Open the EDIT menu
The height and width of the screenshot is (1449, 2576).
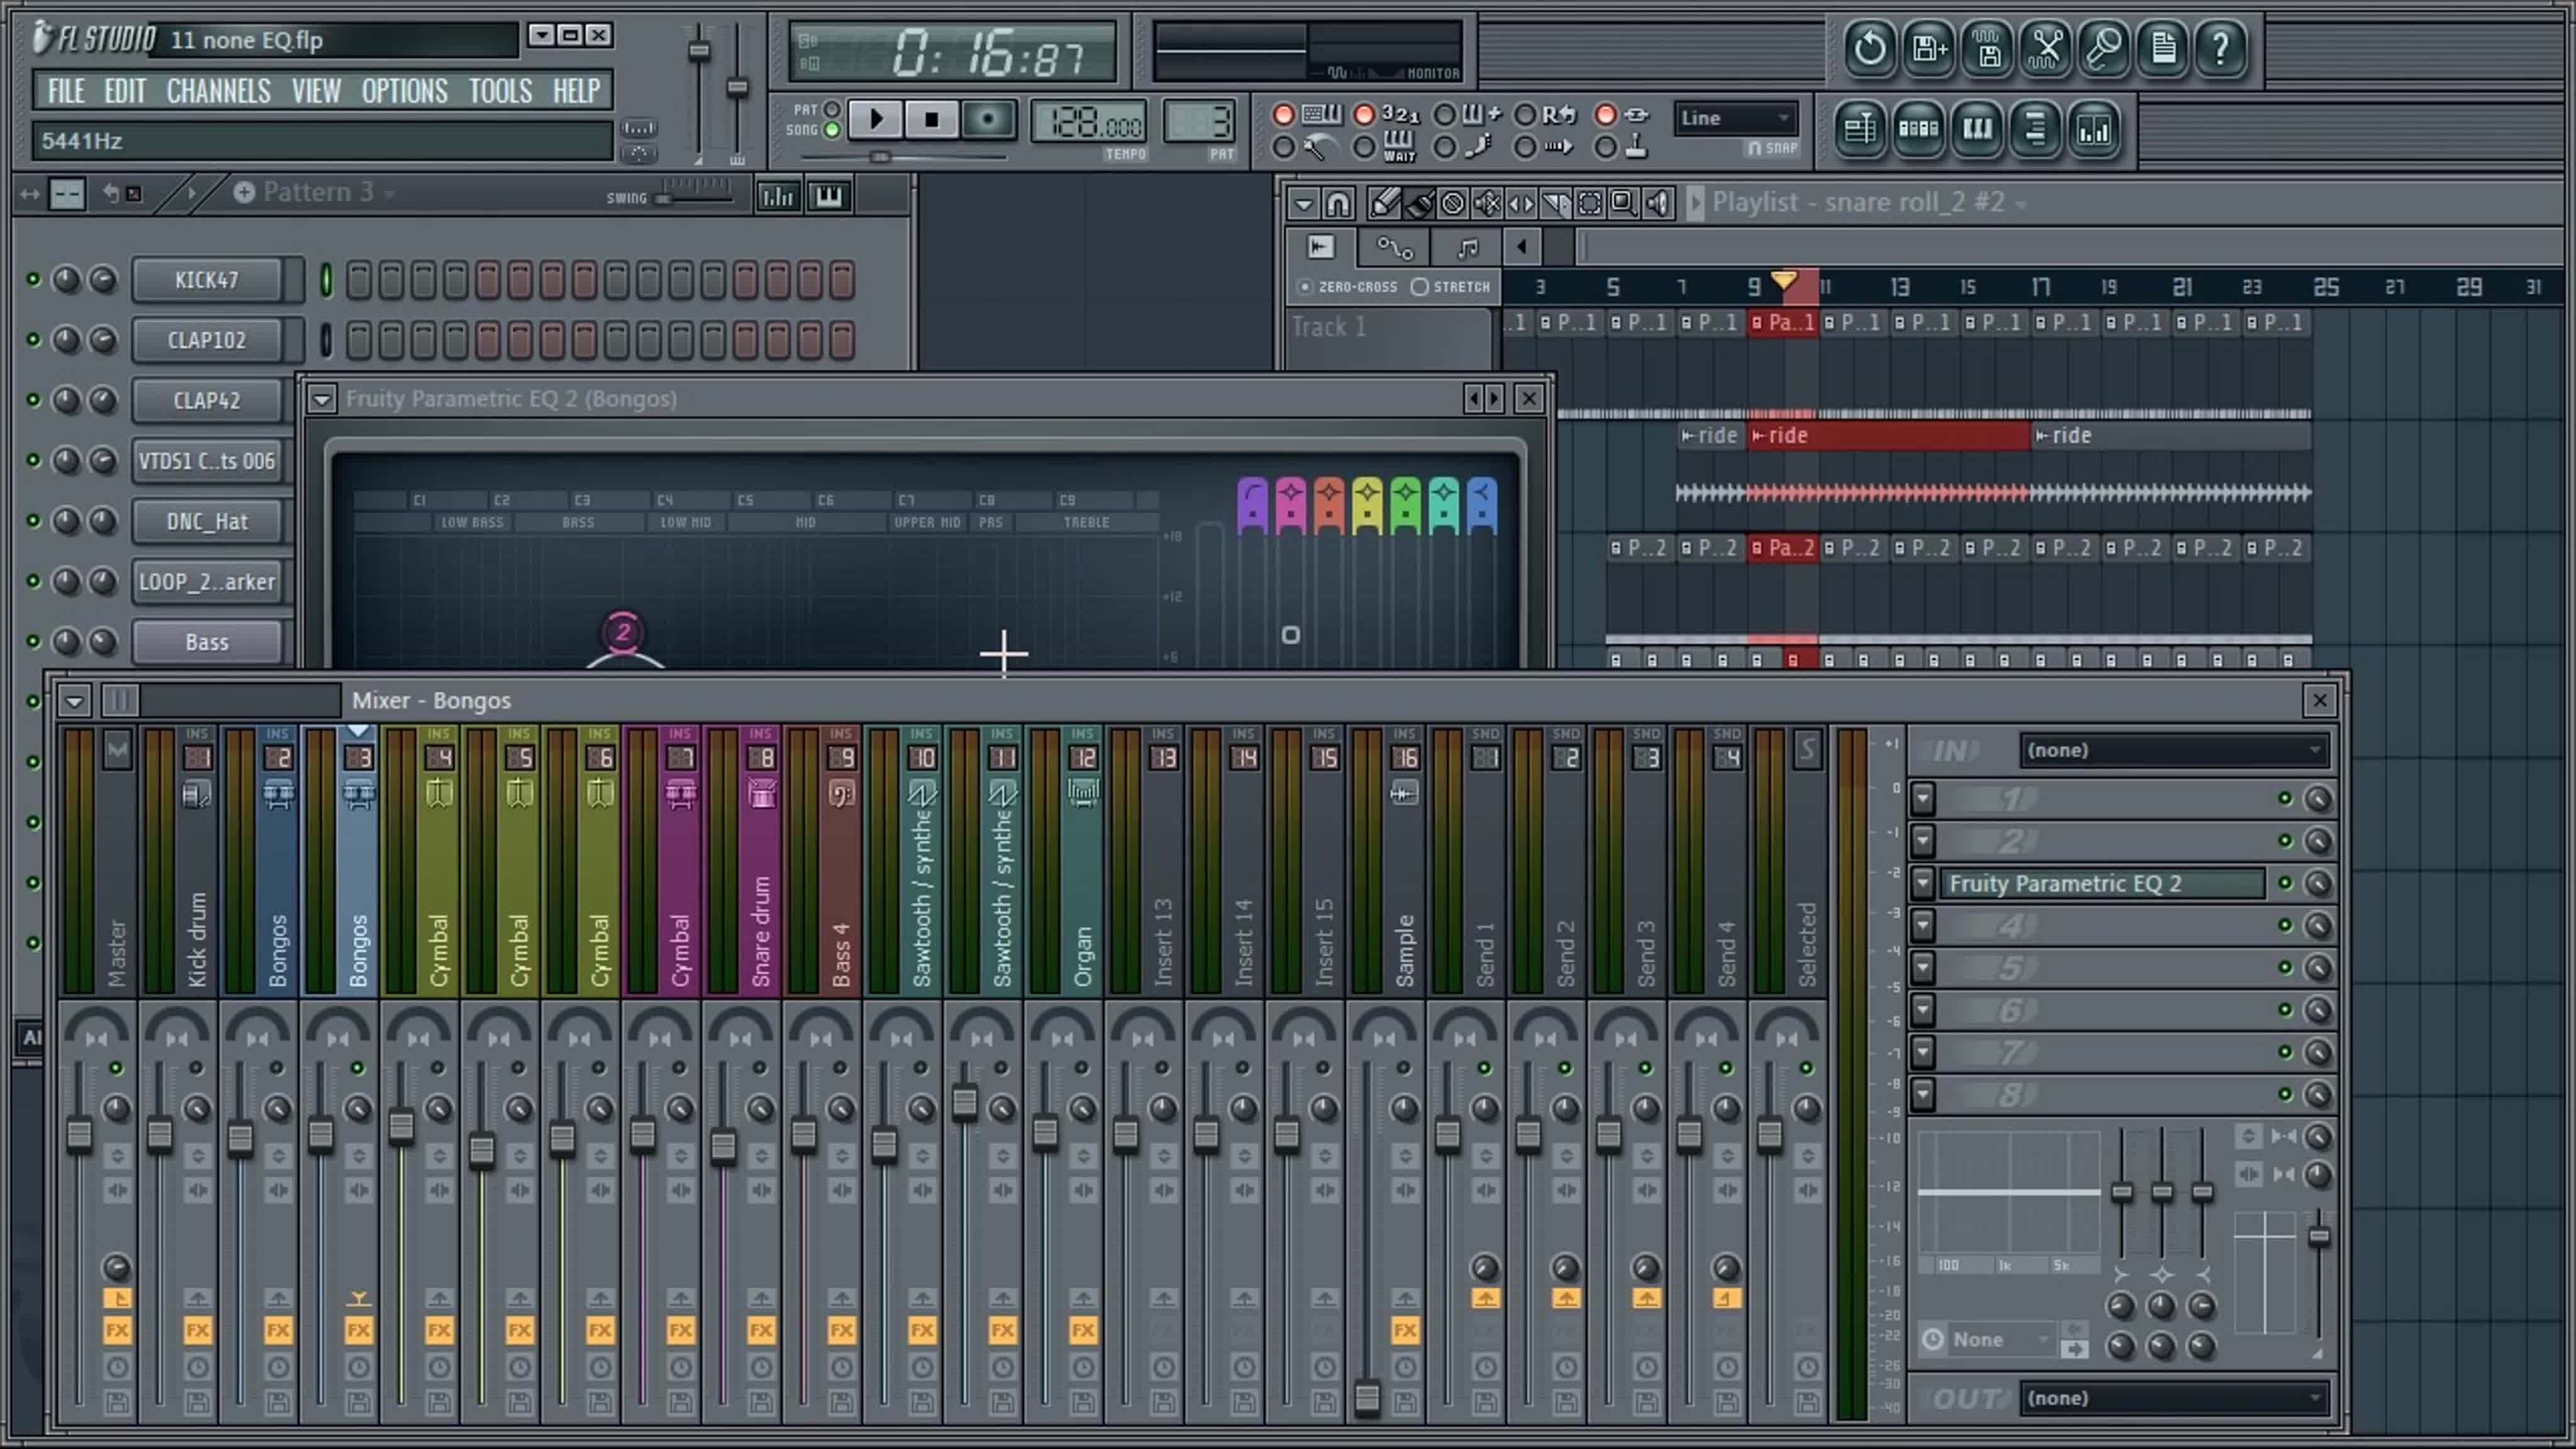(125, 91)
